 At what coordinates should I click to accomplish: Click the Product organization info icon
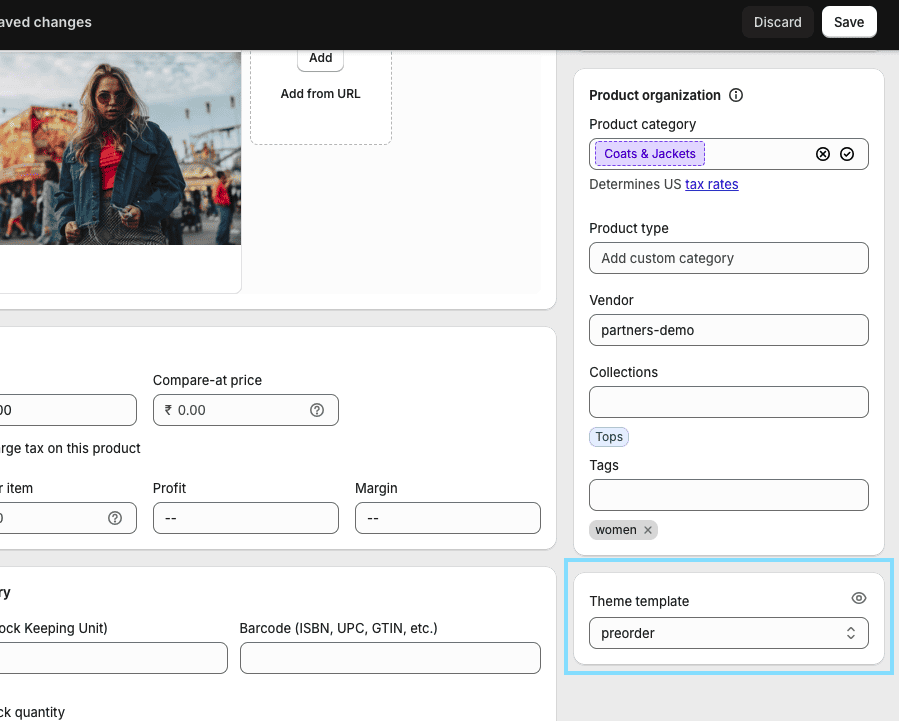(736, 96)
